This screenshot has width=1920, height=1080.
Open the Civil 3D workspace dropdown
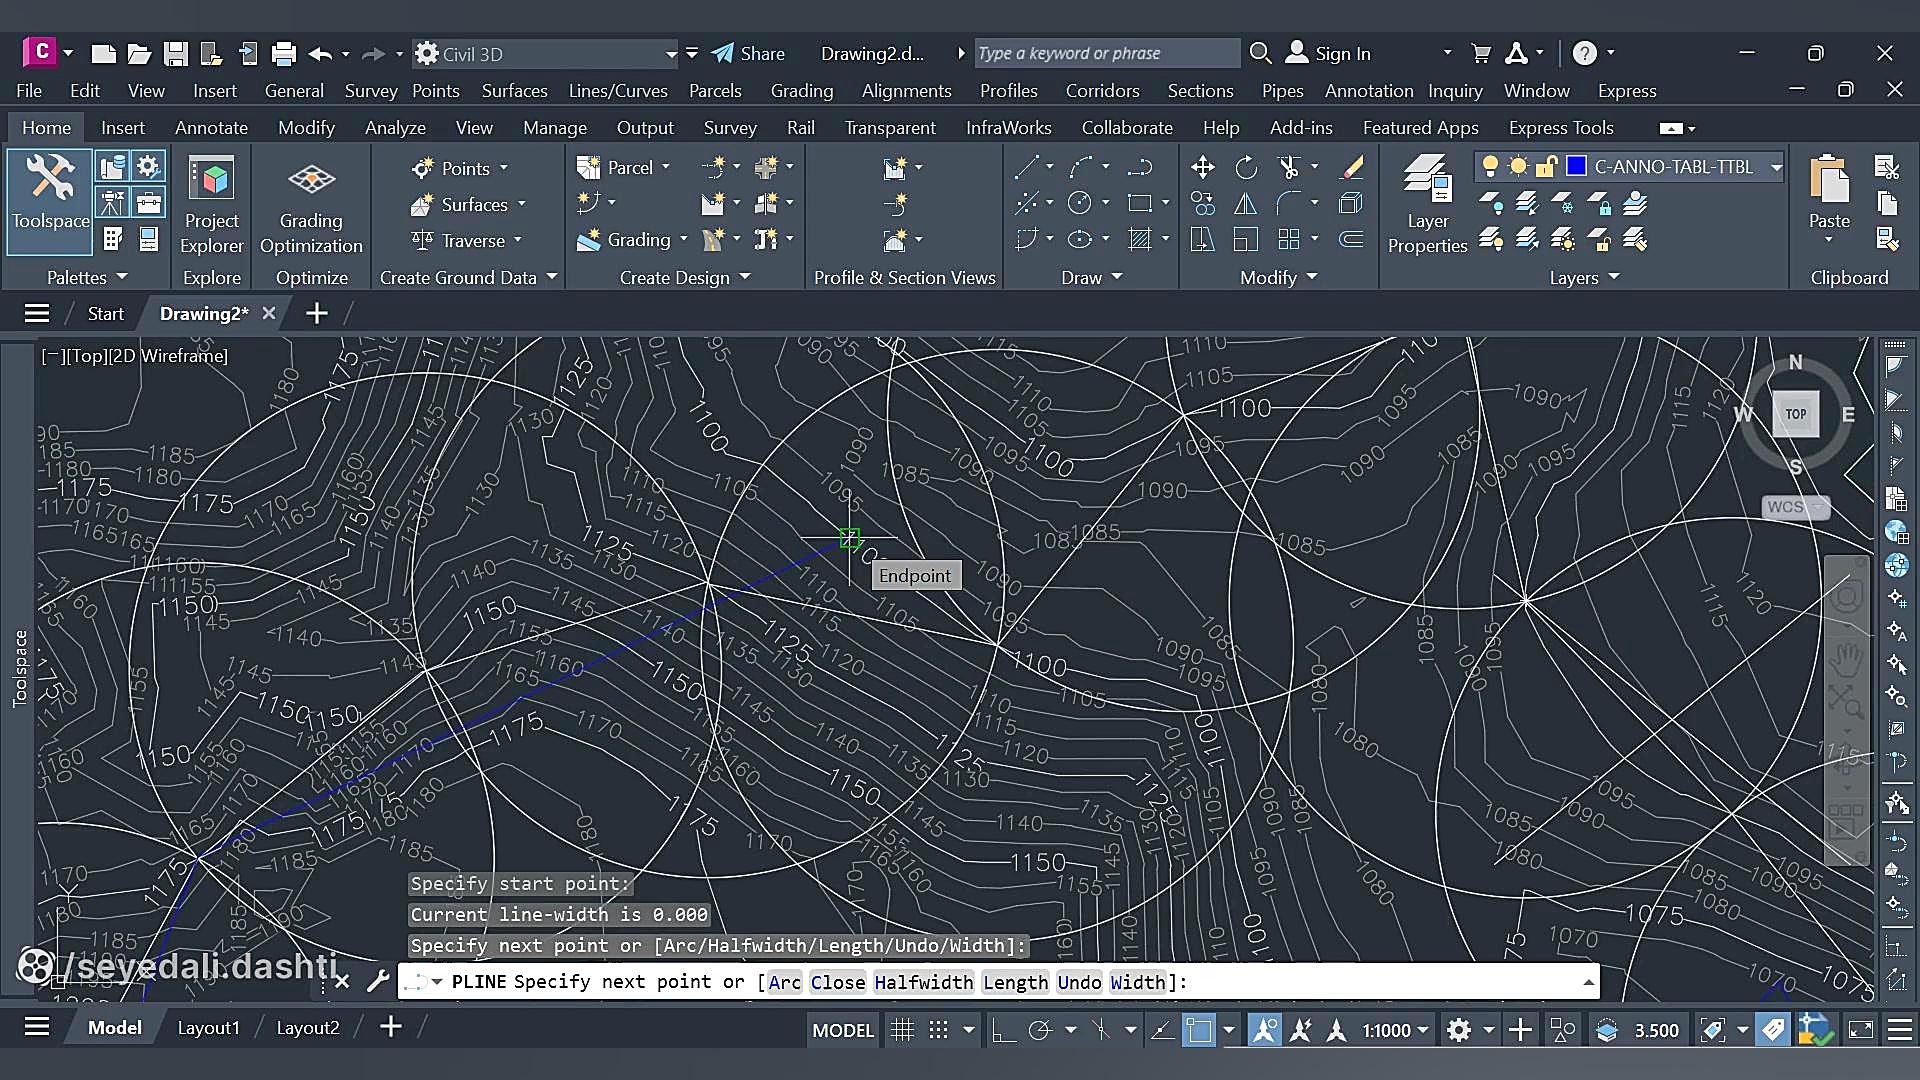(670, 54)
